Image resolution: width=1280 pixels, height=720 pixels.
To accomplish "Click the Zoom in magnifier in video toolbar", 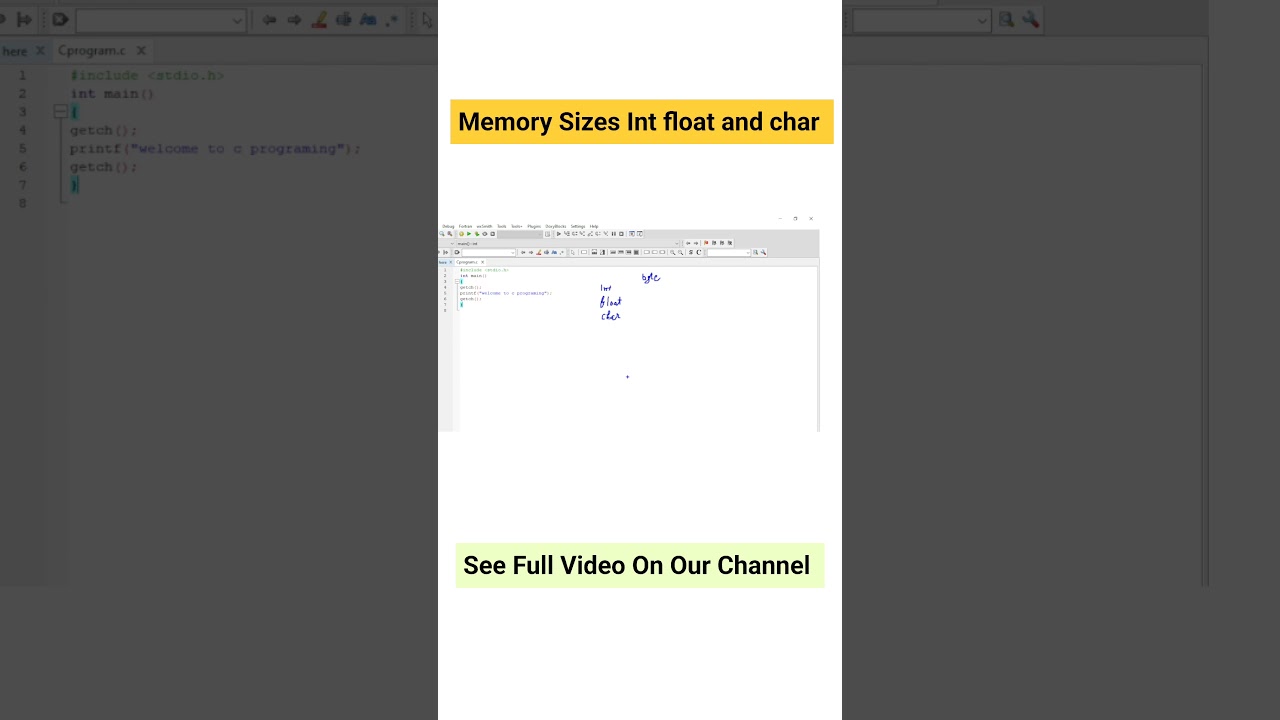I will pyautogui.click(x=672, y=252).
